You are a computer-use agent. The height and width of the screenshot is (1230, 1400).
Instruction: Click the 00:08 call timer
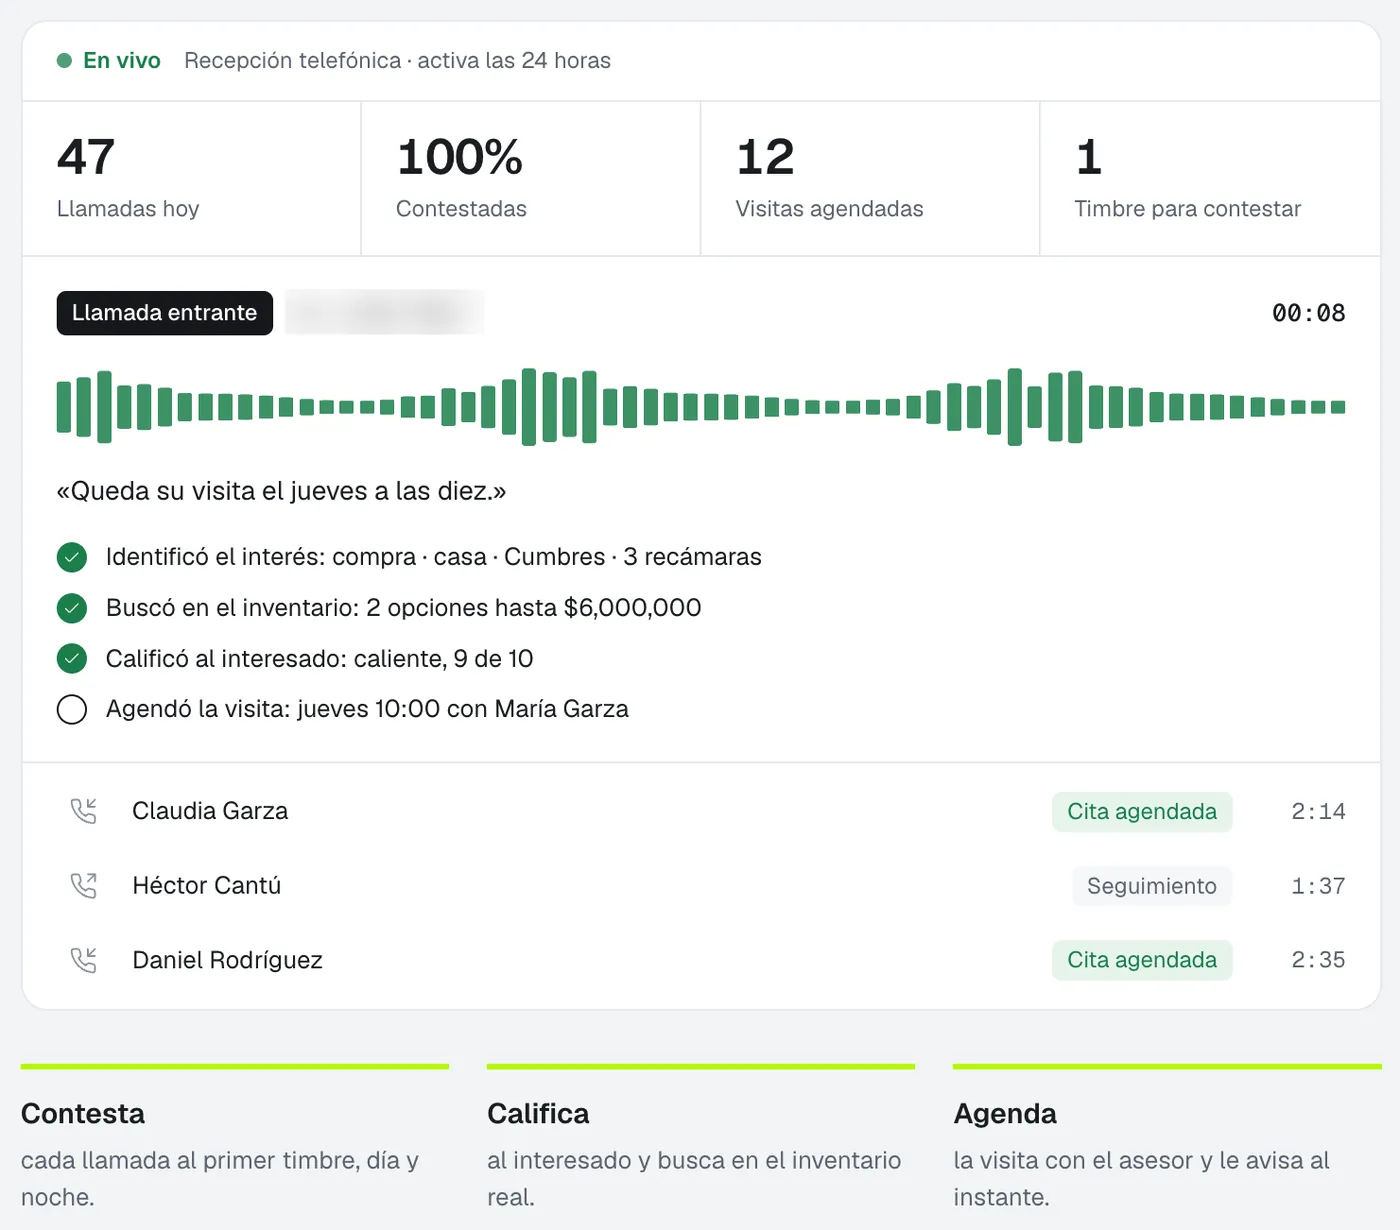(x=1309, y=313)
